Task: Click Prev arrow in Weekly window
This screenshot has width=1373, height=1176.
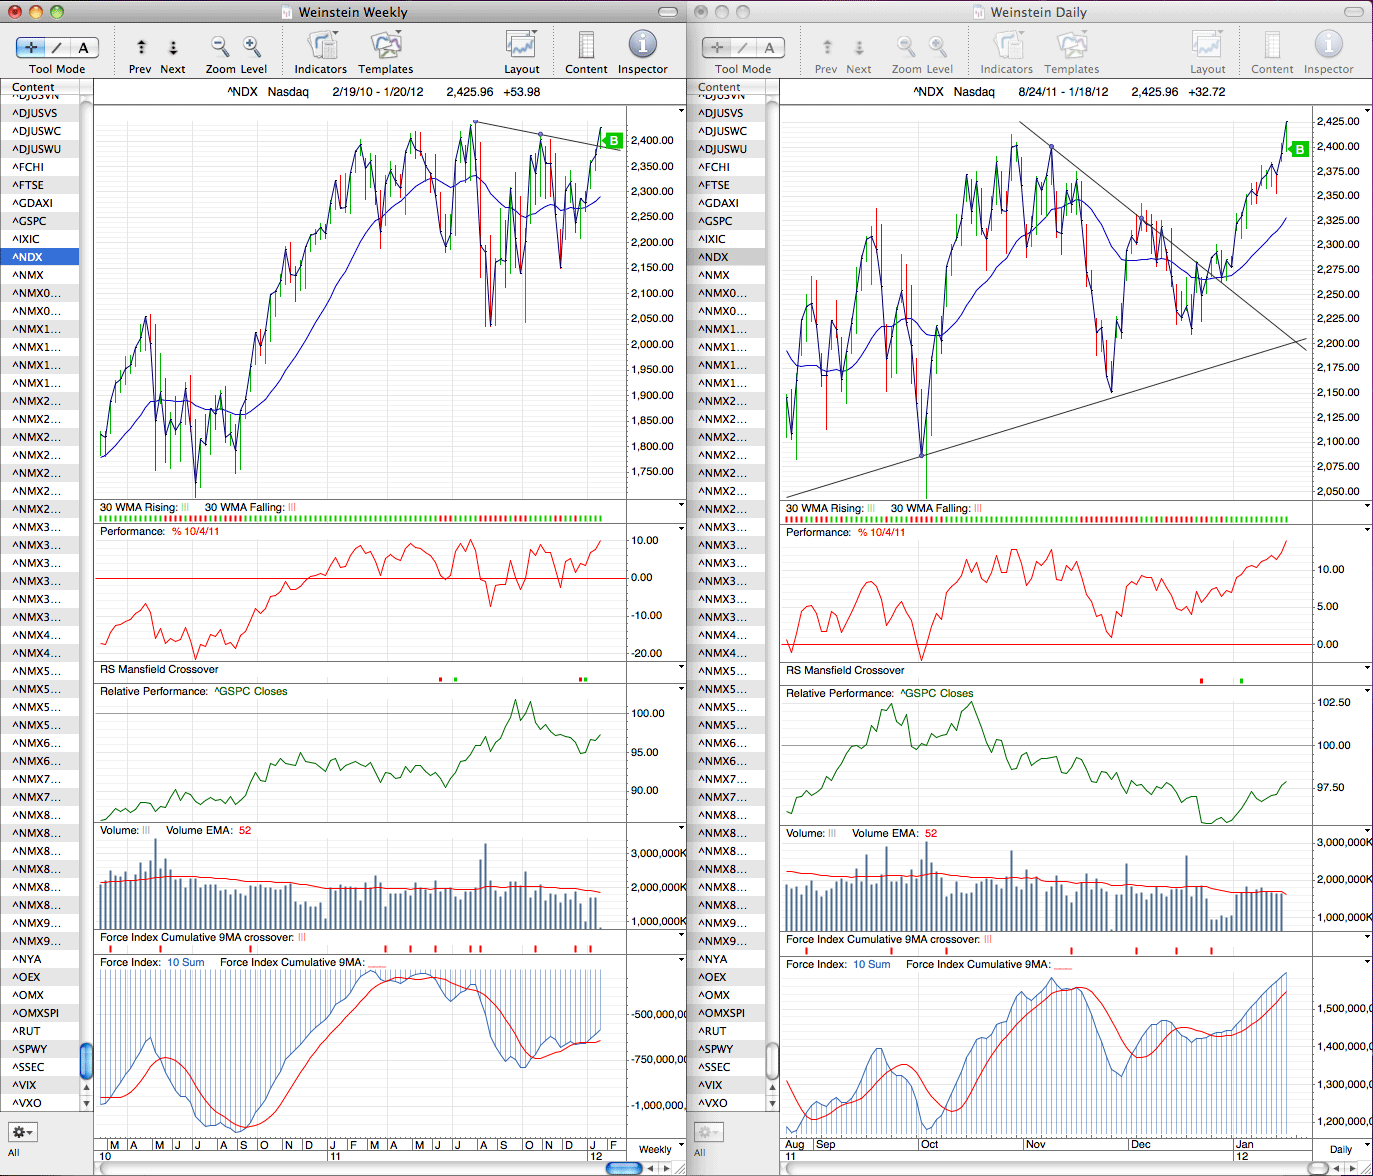Action: click(x=141, y=47)
